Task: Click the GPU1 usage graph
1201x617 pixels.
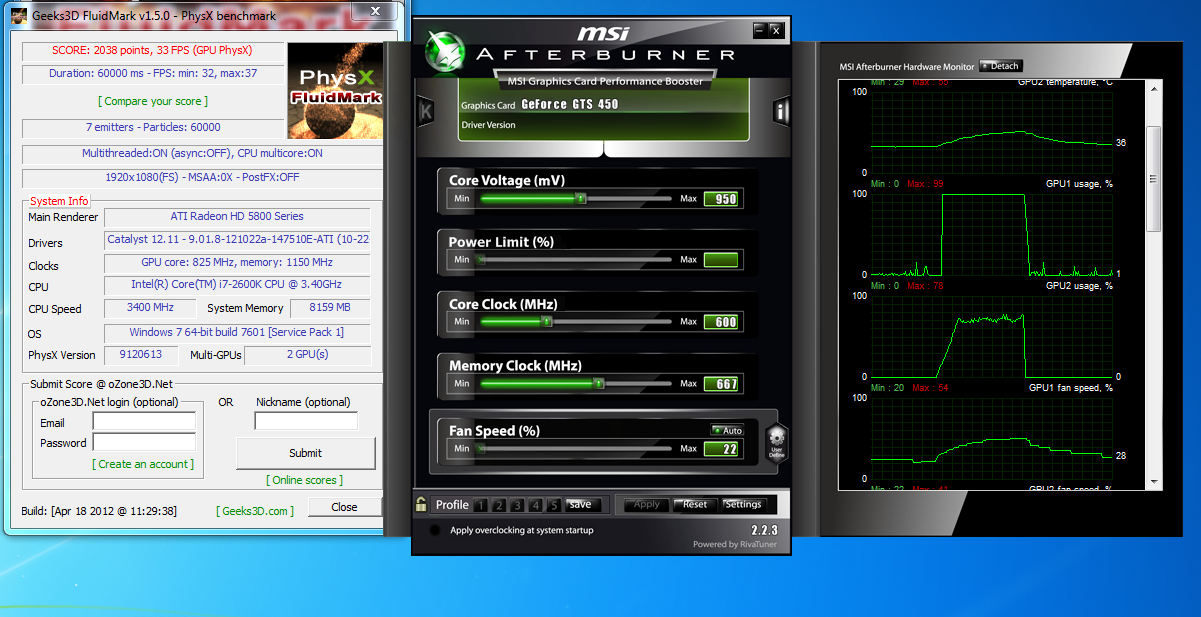Action: click(x=993, y=234)
